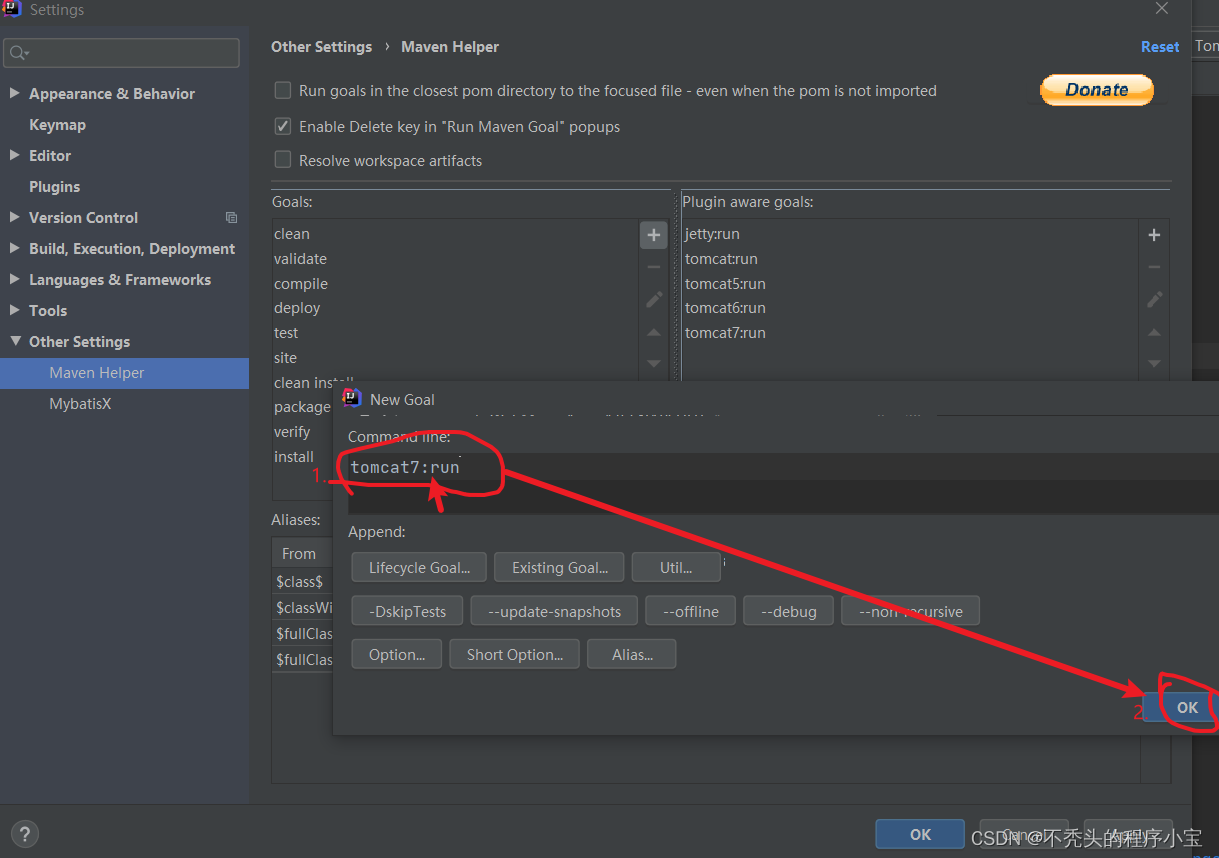
Task: Append the --offline flag
Action: [x=690, y=611]
